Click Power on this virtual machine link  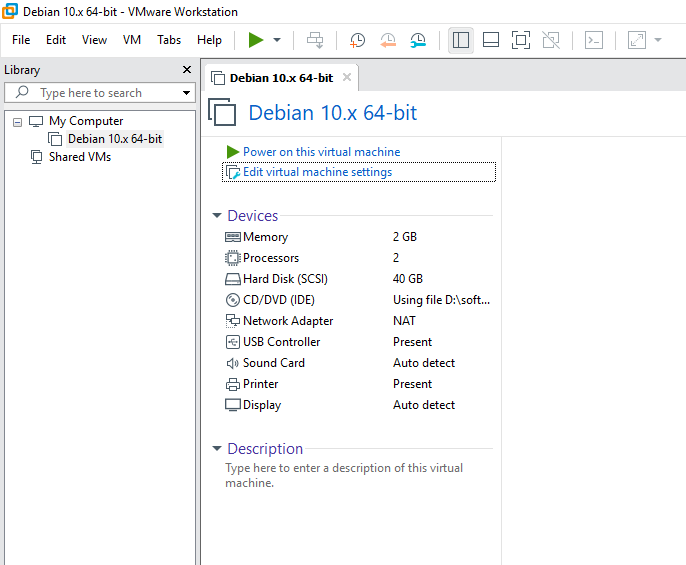pos(322,152)
